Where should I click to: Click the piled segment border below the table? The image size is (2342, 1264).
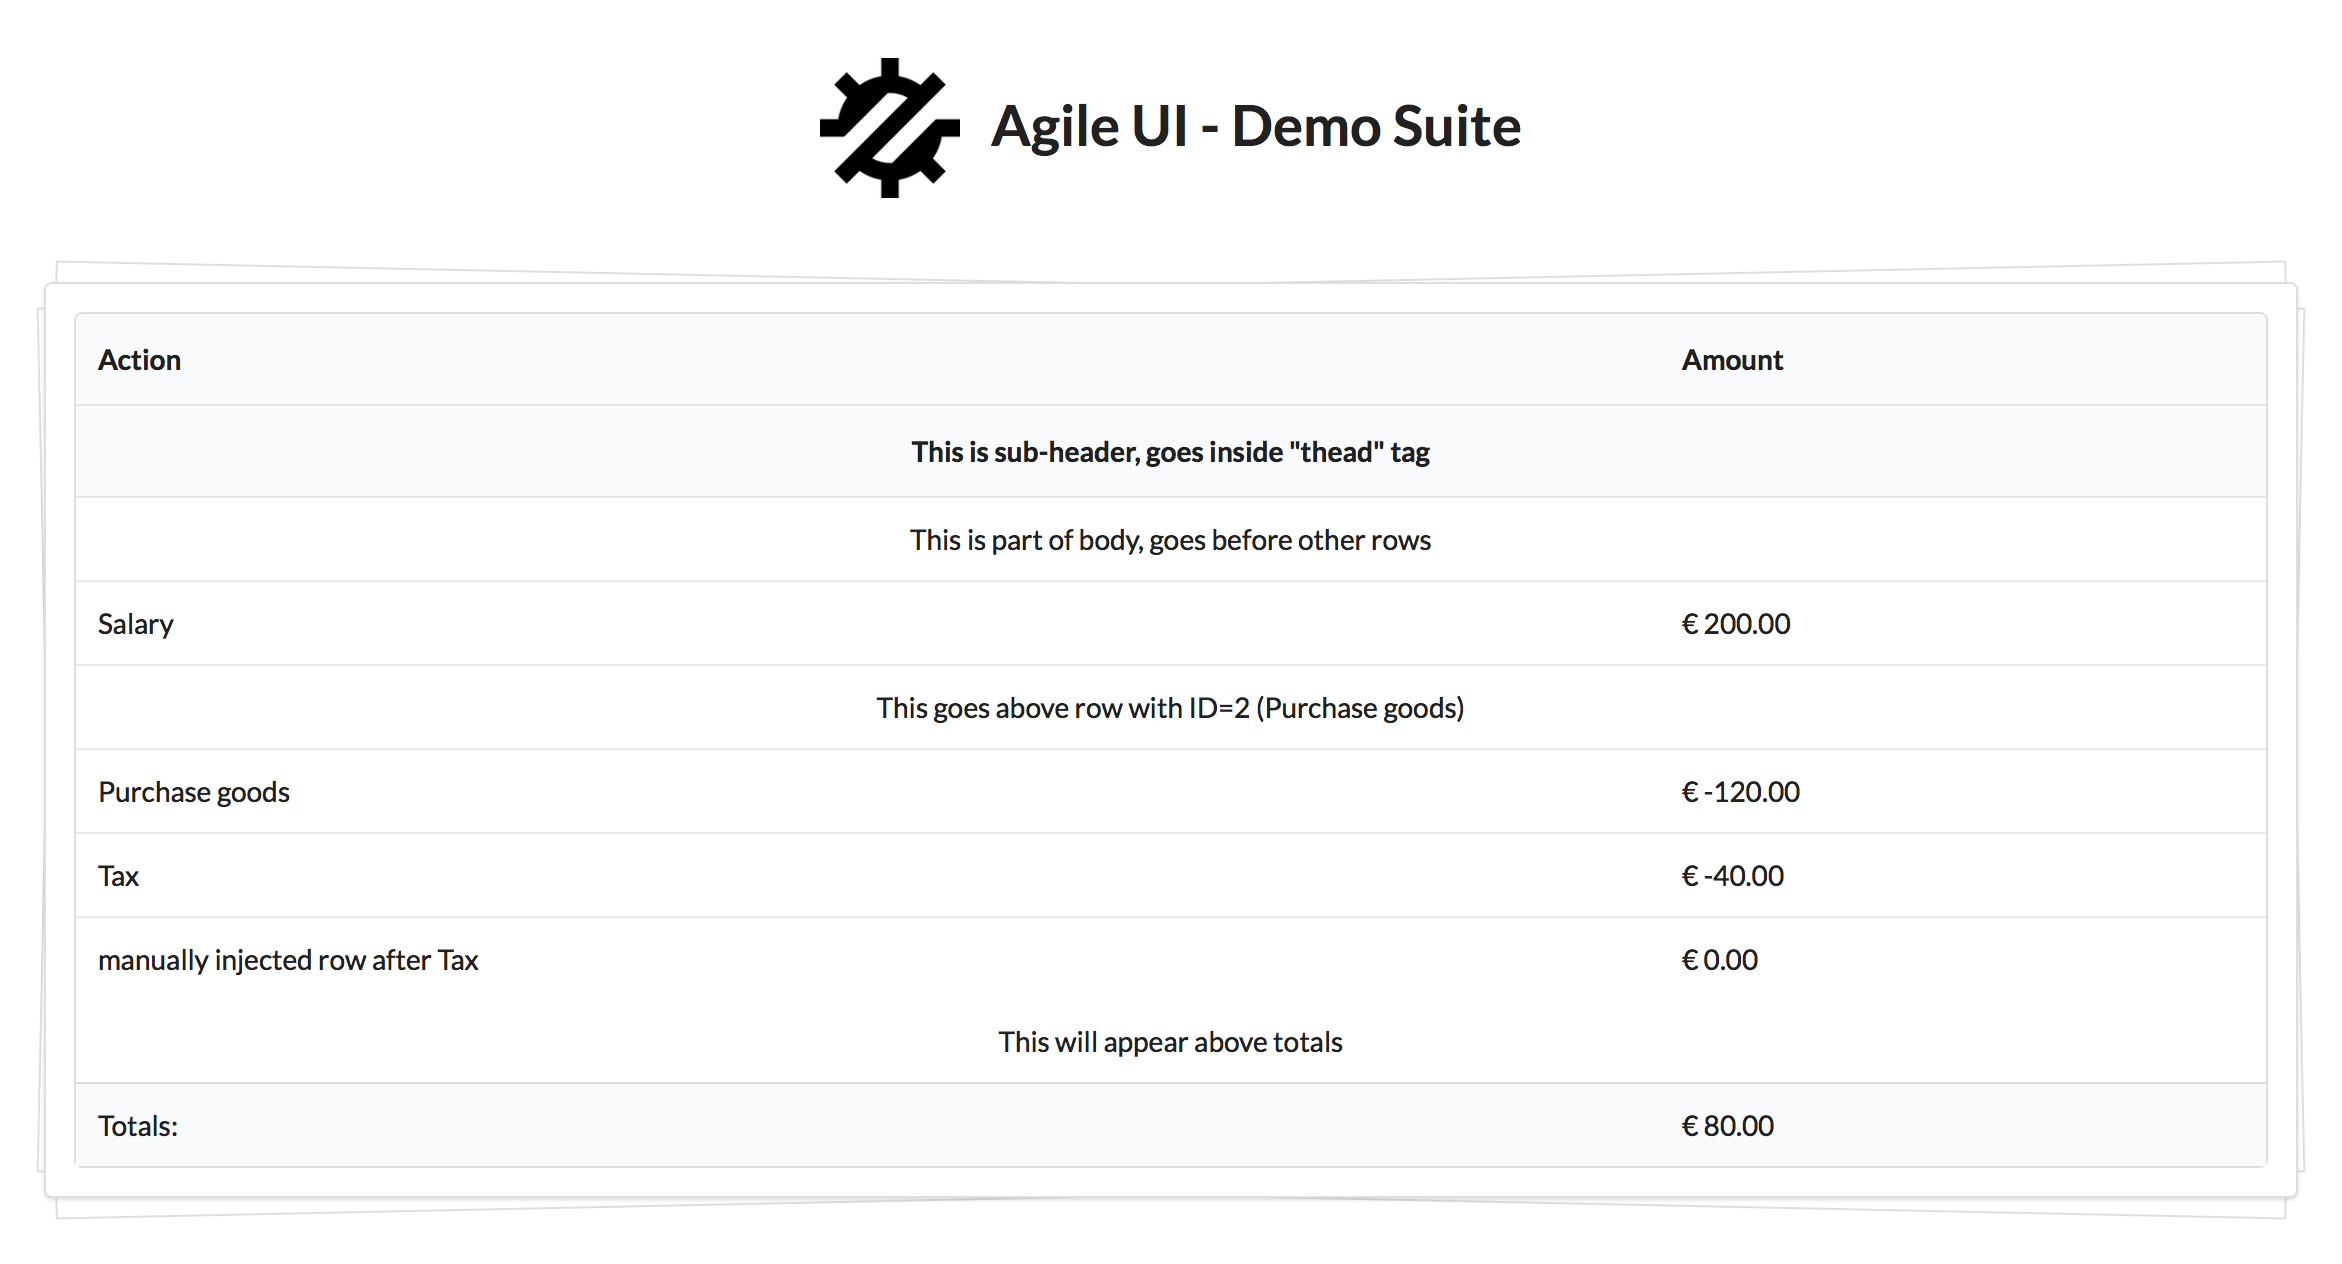point(1170,1208)
